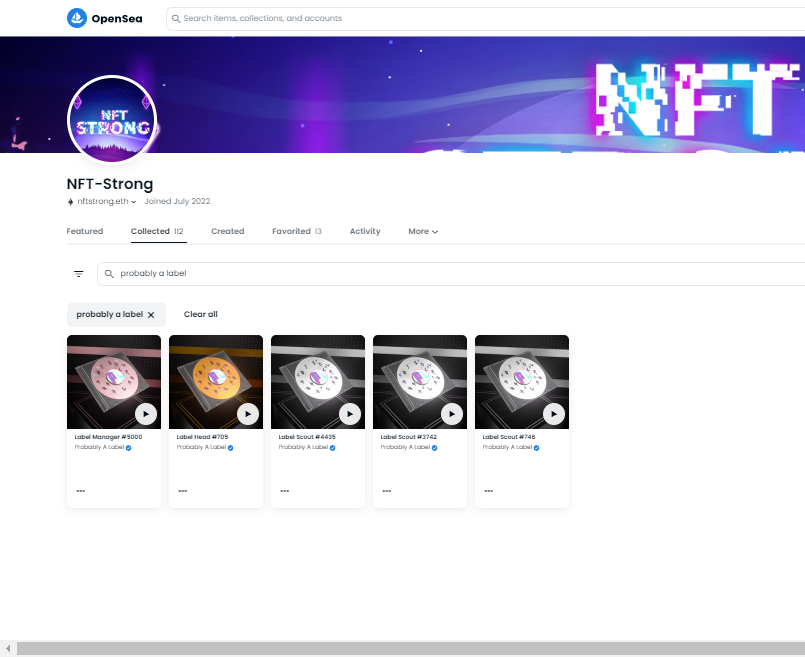Open more options for Label Scout #3742

tap(387, 491)
